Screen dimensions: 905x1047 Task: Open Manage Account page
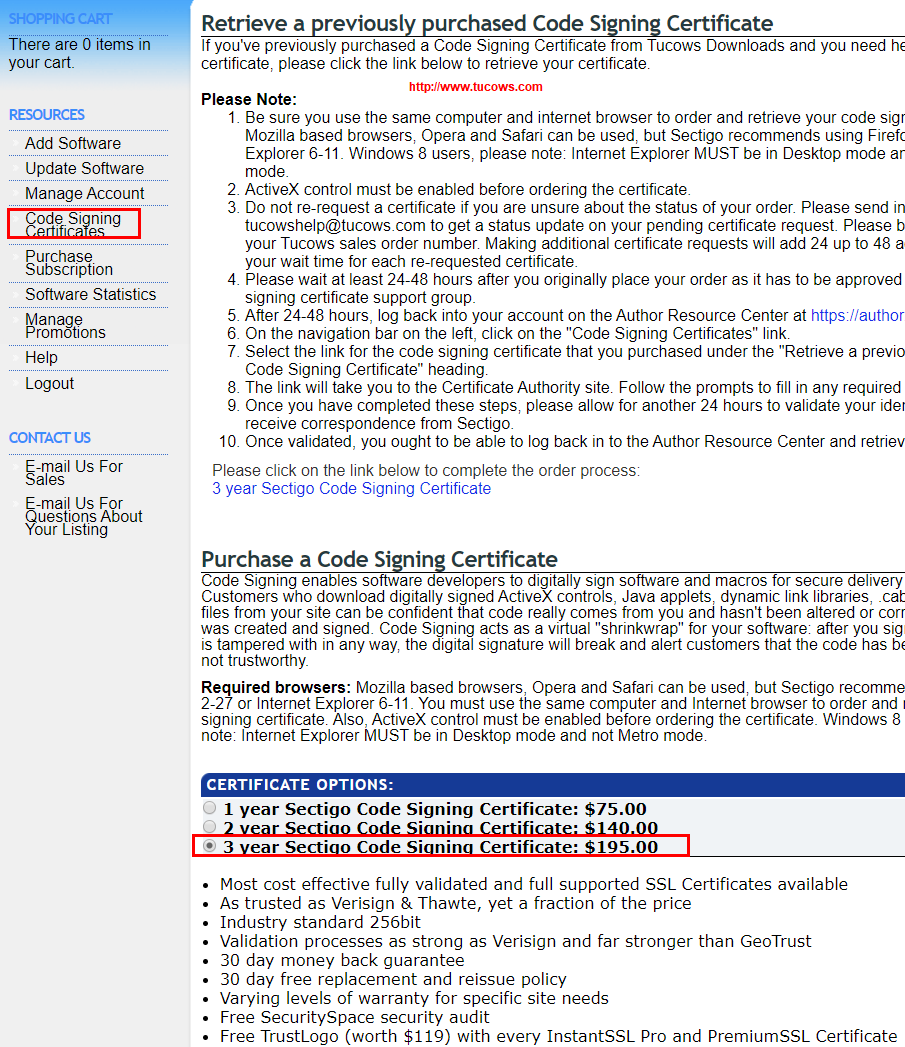tap(84, 193)
